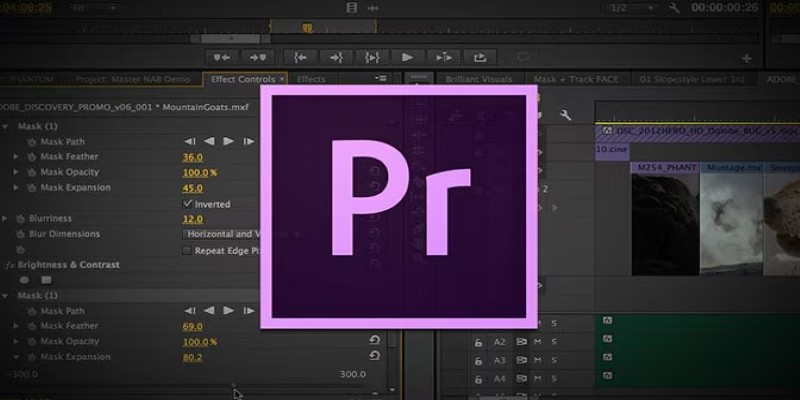Open the 01 Slopestyle Lower 3rd tab
Image resolution: width=800 pixels, height=400 pixels.
691,79
